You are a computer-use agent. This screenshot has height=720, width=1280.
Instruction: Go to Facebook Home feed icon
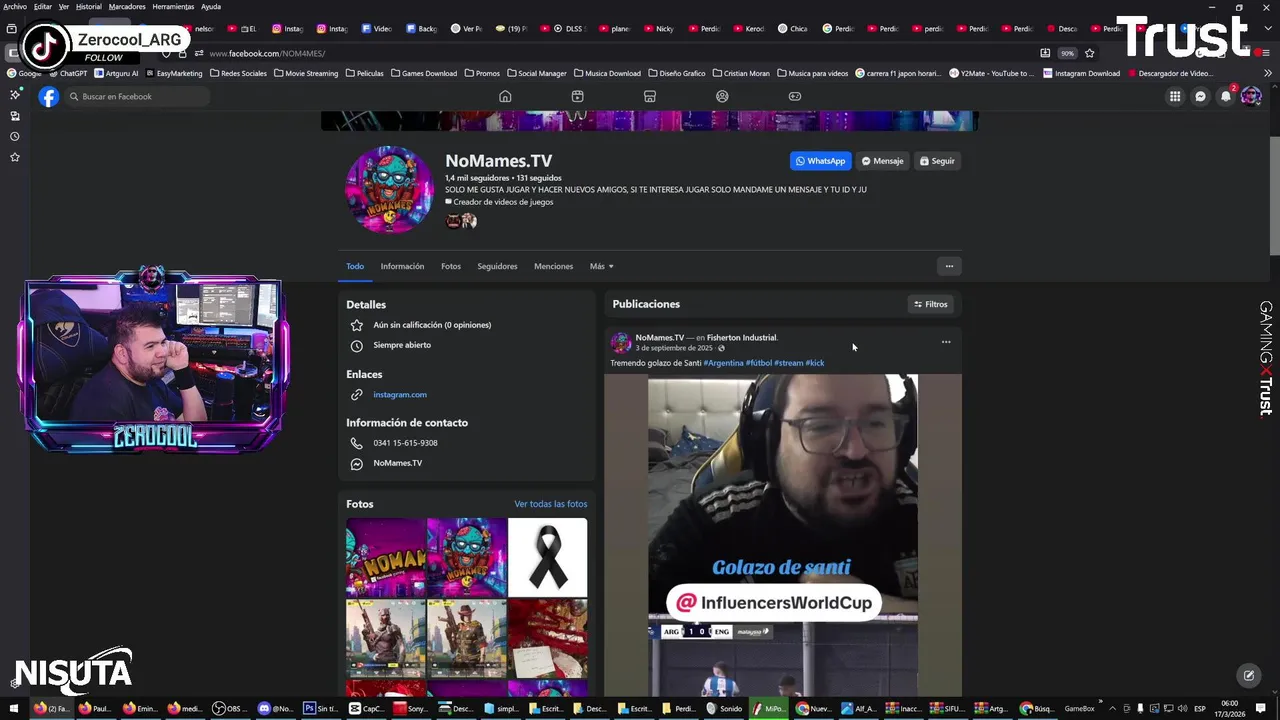pyautogui.click(x=505, y=96)
